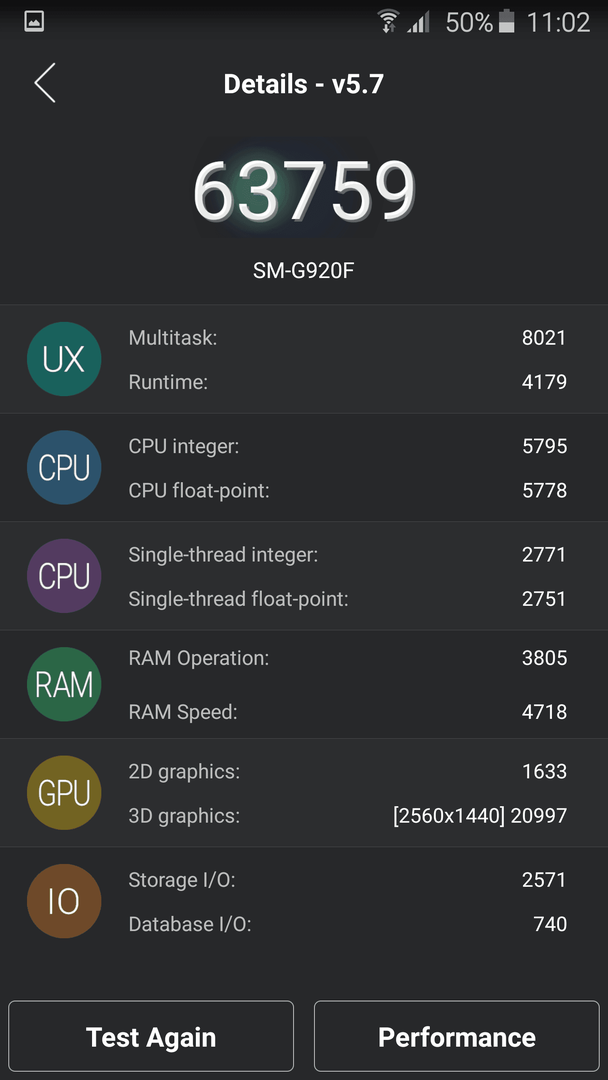Tap the back arrow icon
This screenshot has height=1080, width=608.
coord(45,83)
